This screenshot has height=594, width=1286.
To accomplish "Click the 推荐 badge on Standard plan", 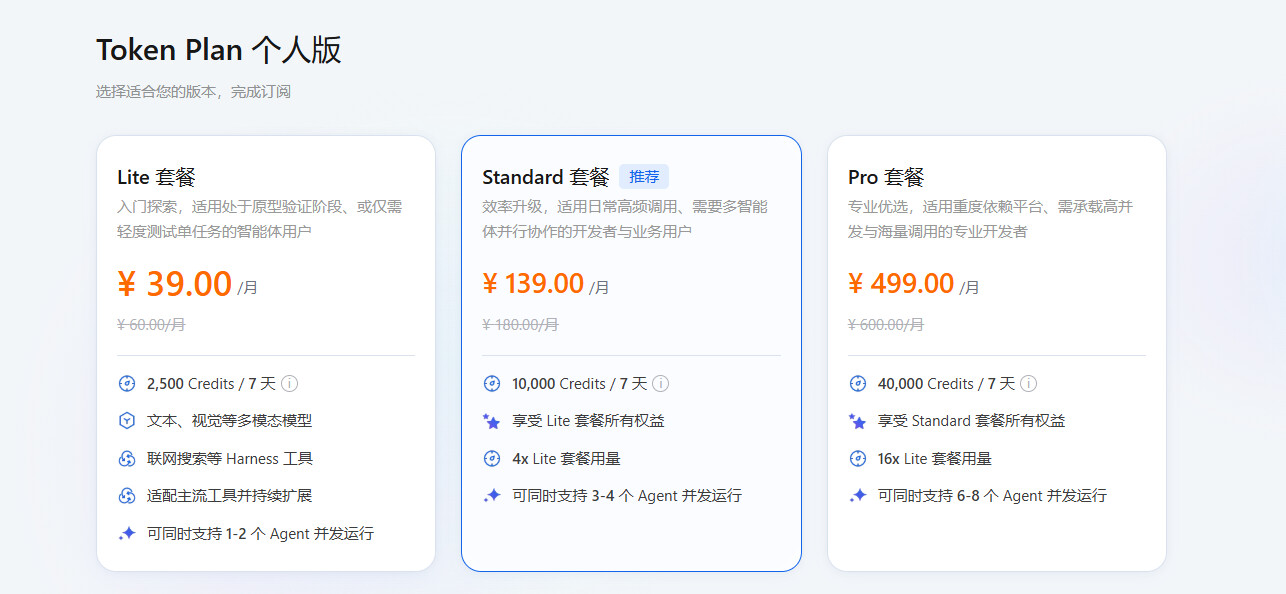I will (x=644, y=177).
